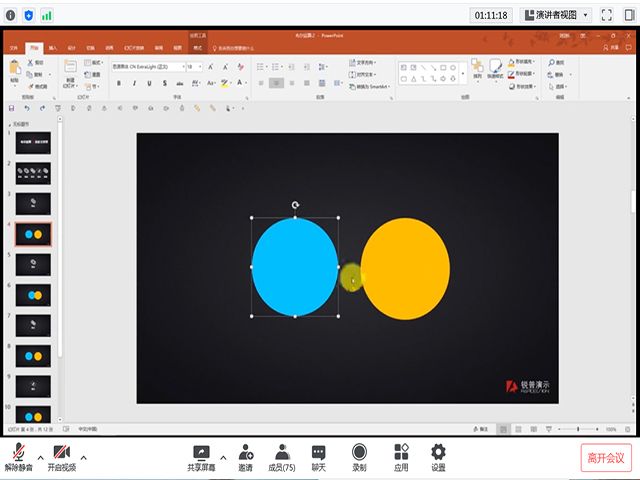640x480 pixels.
Task: Enter full screen using top-right icon
Action: click(x=606, y=15)
